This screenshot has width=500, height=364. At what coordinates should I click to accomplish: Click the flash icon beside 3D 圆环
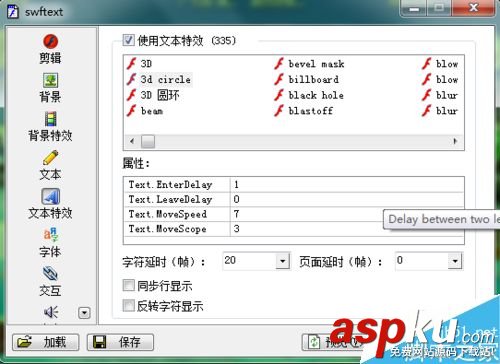(132, 95)
